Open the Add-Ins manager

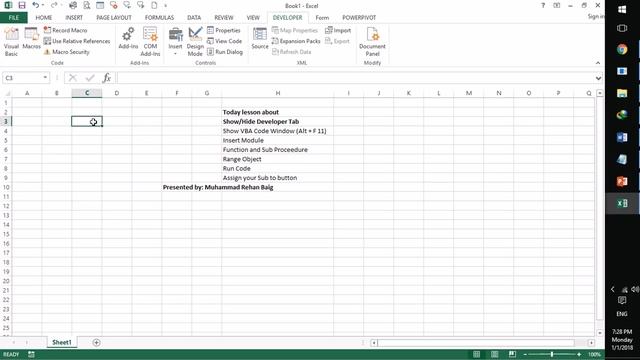128,39
